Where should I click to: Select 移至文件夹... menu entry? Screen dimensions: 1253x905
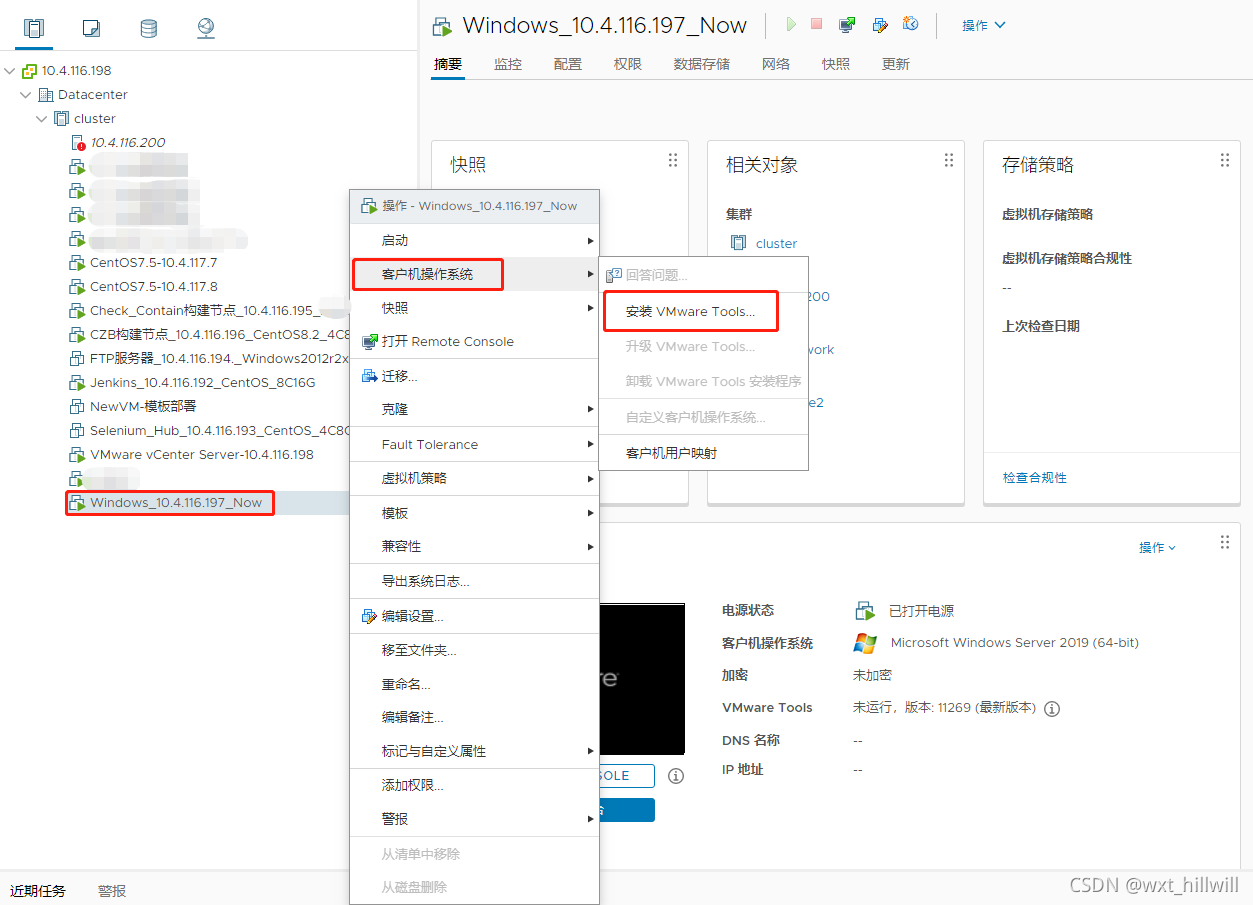pos(474,650)
